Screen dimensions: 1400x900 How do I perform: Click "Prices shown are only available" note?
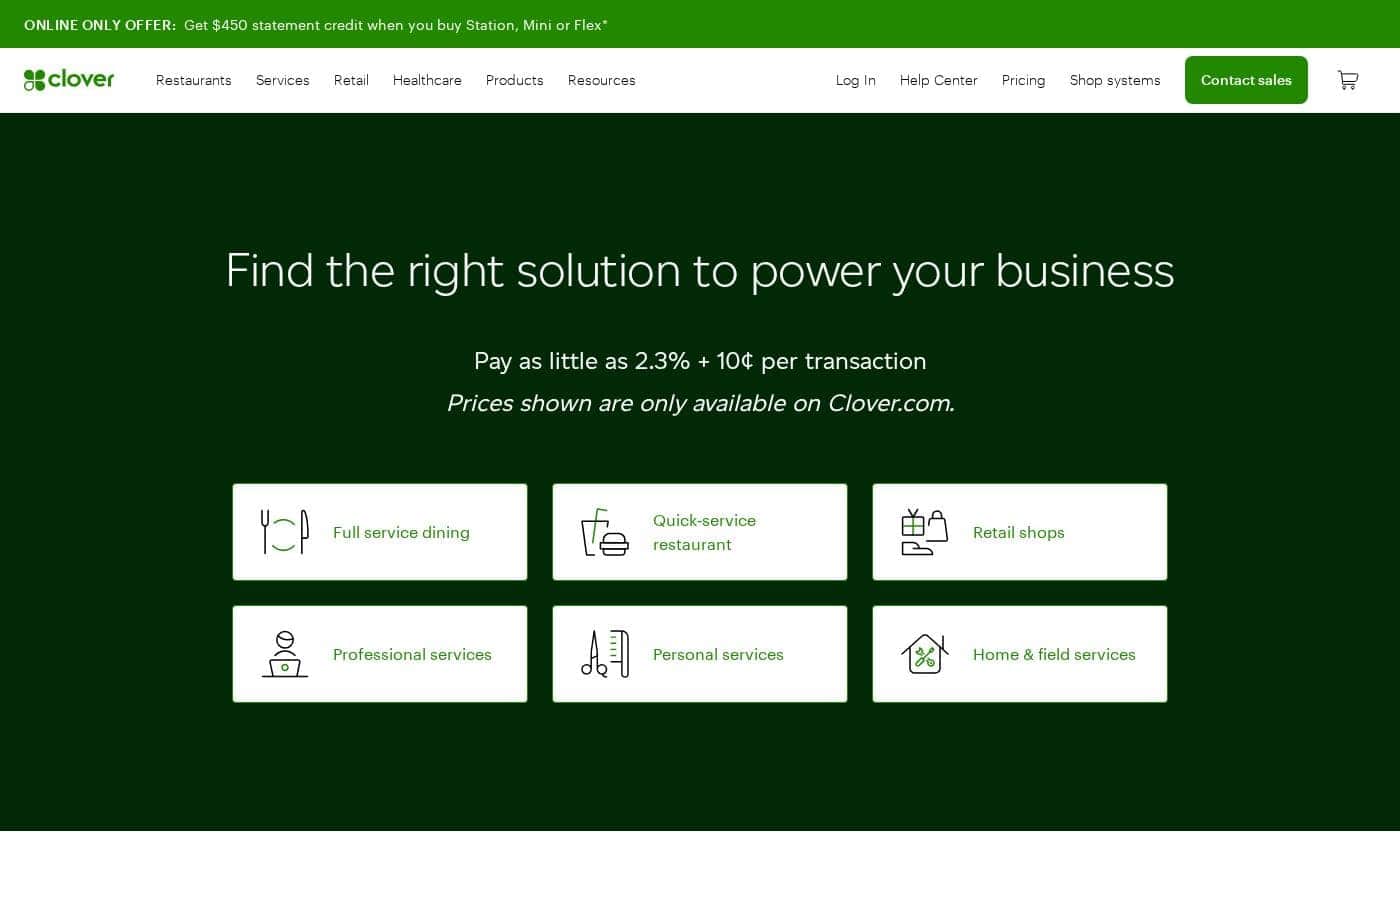(x=700, y=403)
